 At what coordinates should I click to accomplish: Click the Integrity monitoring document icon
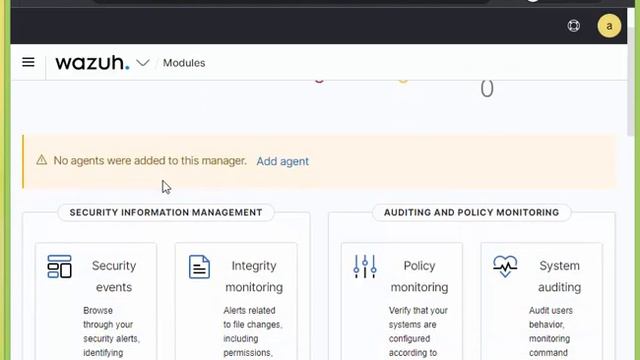pyautogui.click(x=200, y=267)
